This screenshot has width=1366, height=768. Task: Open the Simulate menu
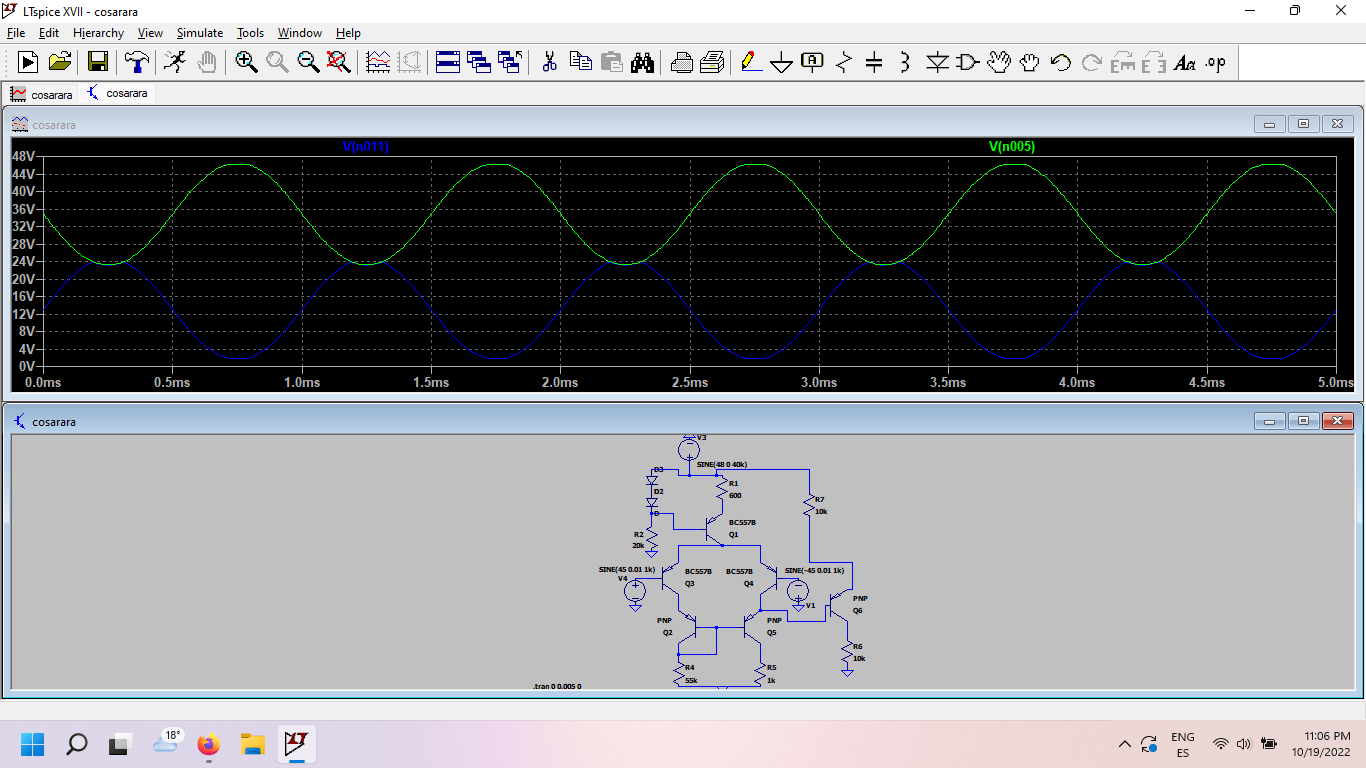click(200, 33)
